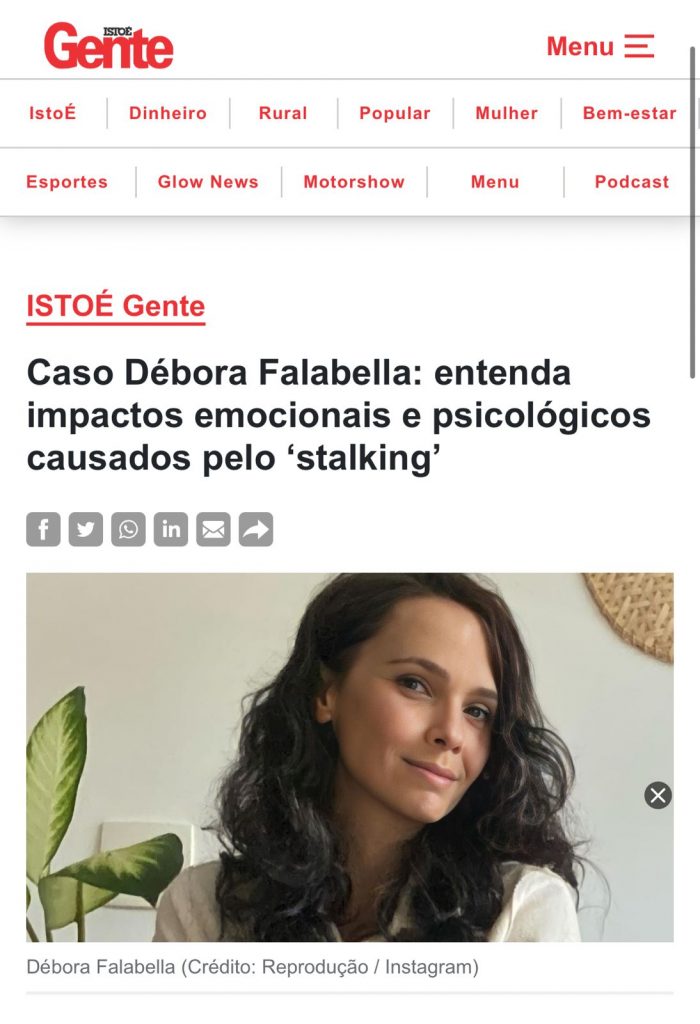The height and width of the screenshot is (1024, 700).
Task: Send article by email icon
Action: [213, 529]
